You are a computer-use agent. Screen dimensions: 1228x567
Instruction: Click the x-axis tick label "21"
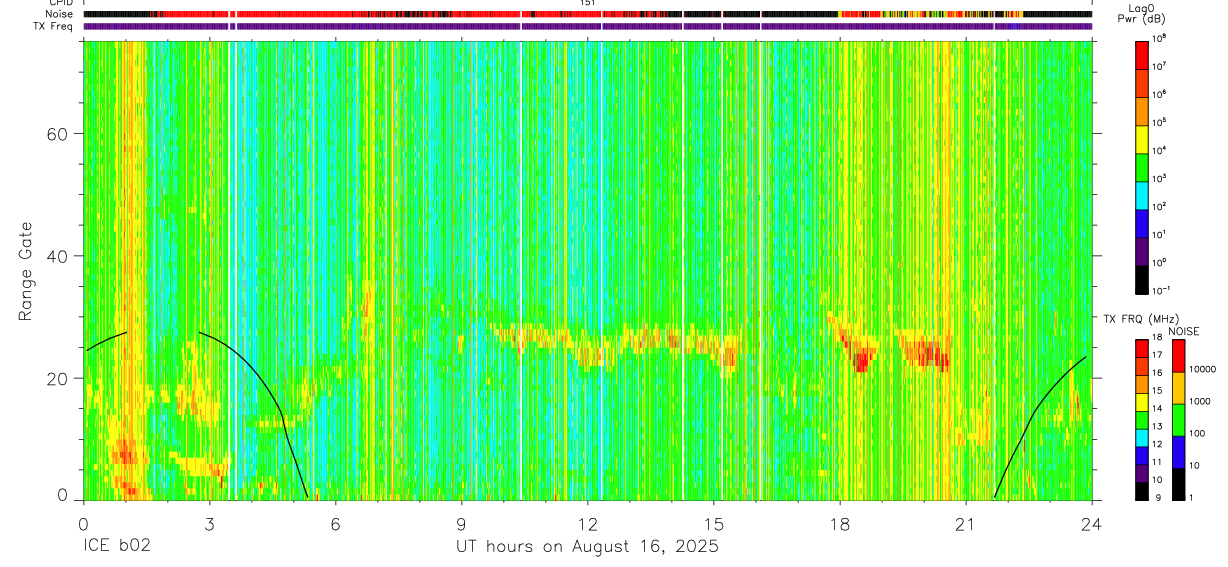pos(966,523)
